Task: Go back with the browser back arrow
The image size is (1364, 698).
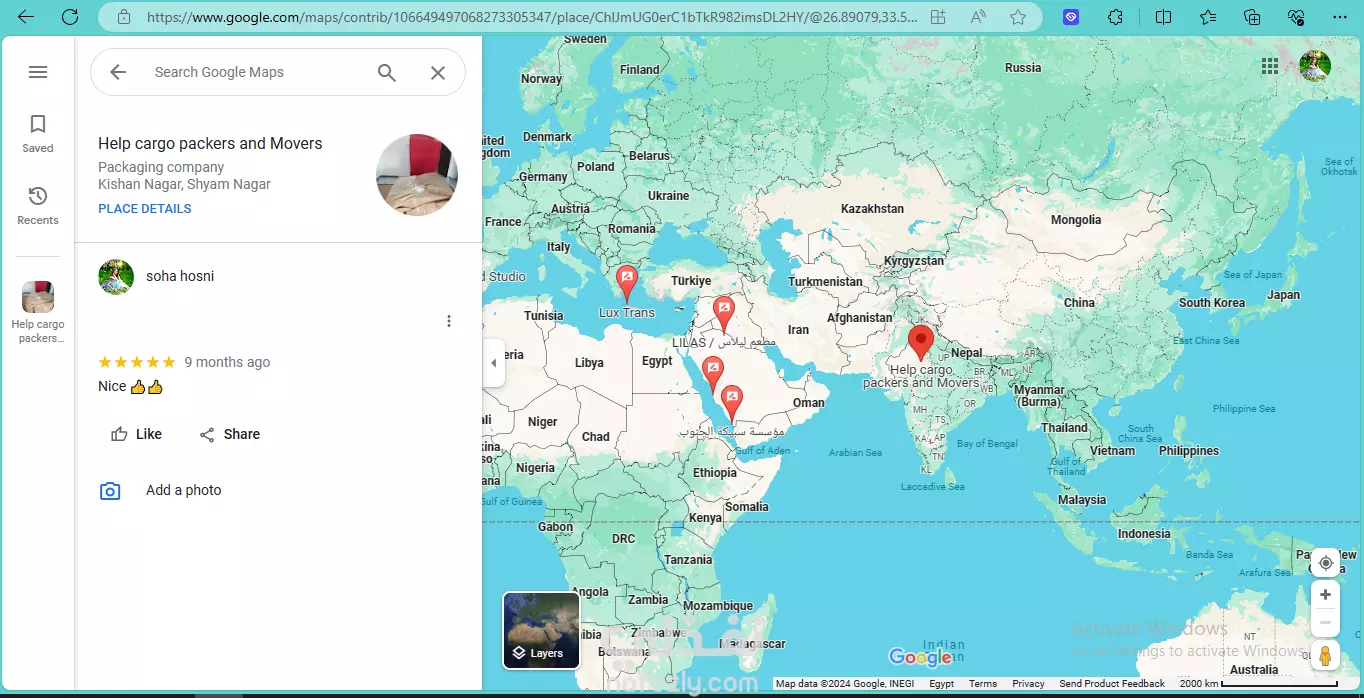Action: click(26, 17)
